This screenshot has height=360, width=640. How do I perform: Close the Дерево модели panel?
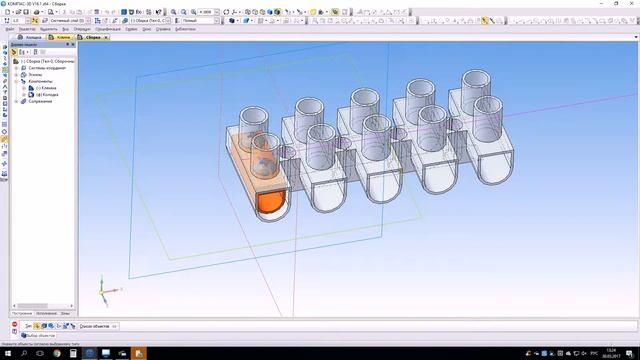[x=73, y=44]
